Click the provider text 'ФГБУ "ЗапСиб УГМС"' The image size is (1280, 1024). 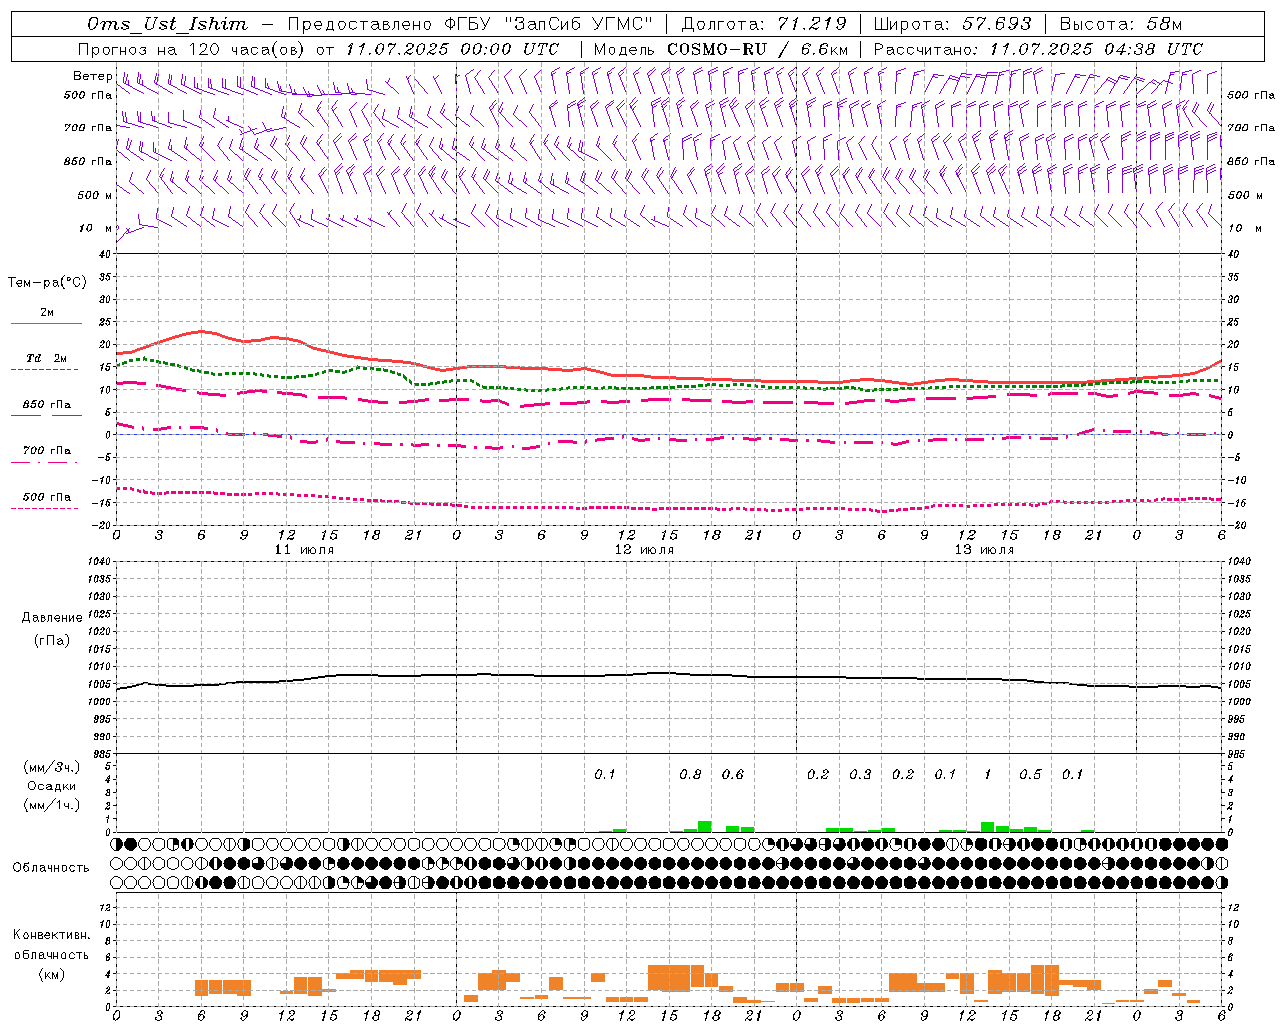[x=548, y=24]
